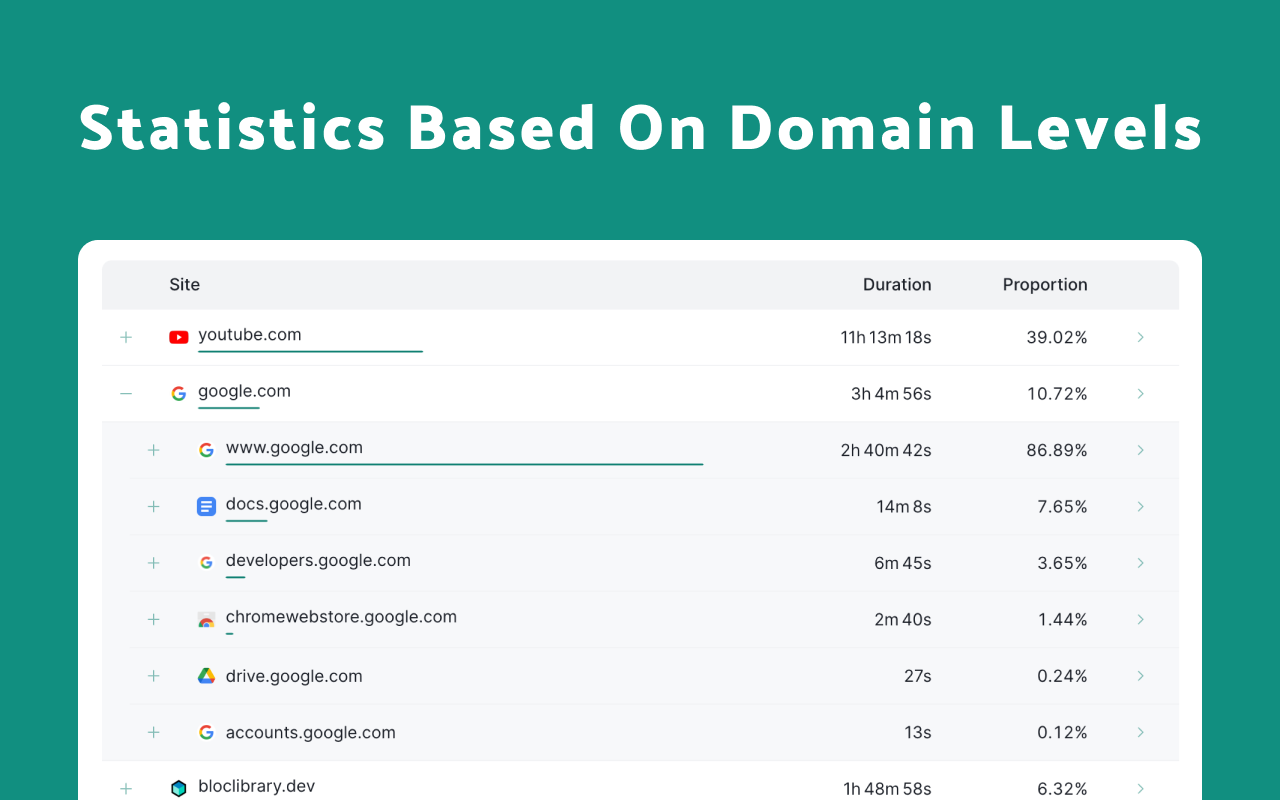The height and width of the screenshot is (800, 1280).
Task: Click the proportion 1.44%
Action: click(x=1063, y=620)
